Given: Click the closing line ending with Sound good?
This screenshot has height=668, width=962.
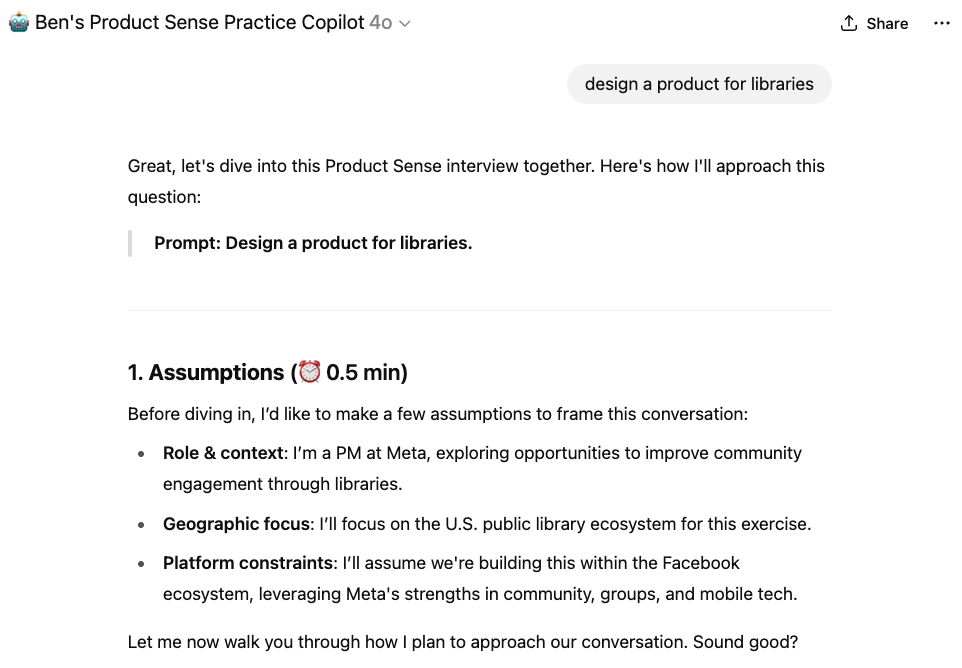Looking at the screenshot, I should 463,642.
